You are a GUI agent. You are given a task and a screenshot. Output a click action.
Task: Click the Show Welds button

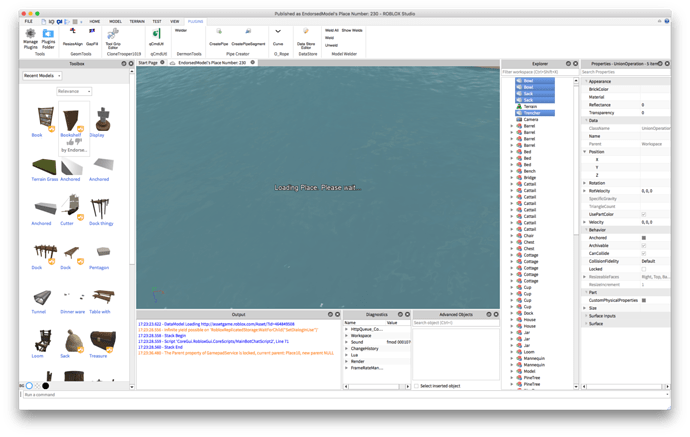[x=351, y=31]
